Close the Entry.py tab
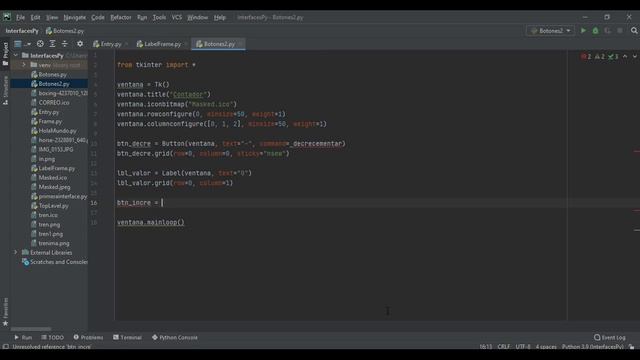This screenshot has height=360, width=640. pyautogui.click(x=127, y=44)
